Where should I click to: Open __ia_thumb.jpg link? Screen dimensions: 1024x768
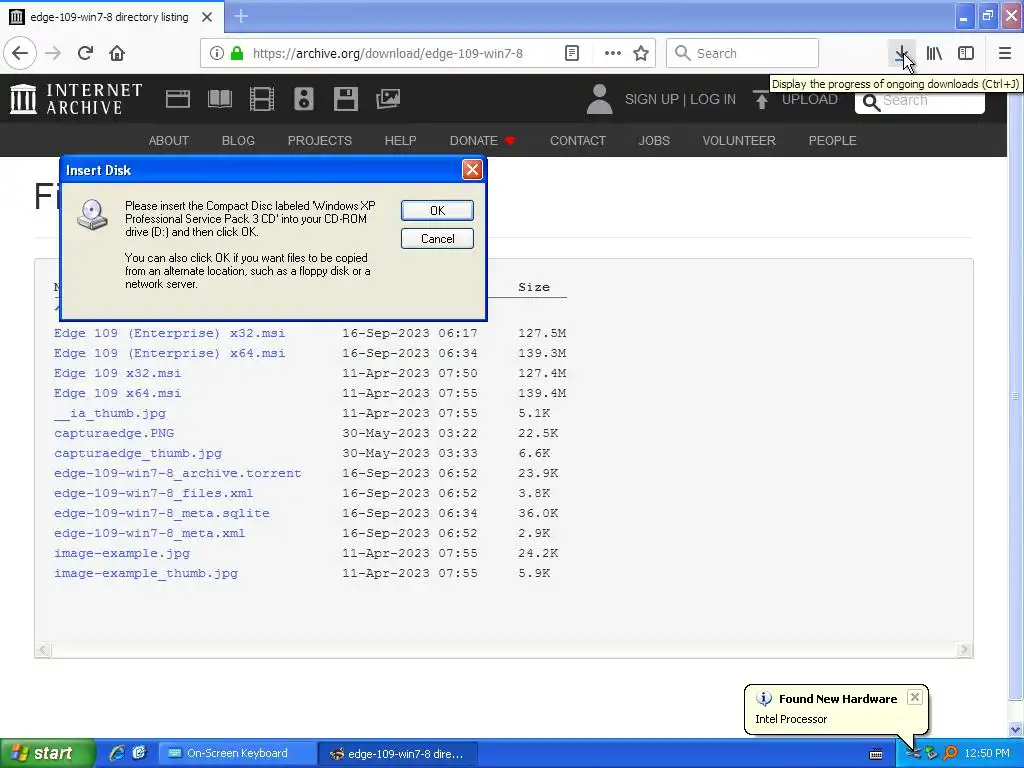point(110,413)
